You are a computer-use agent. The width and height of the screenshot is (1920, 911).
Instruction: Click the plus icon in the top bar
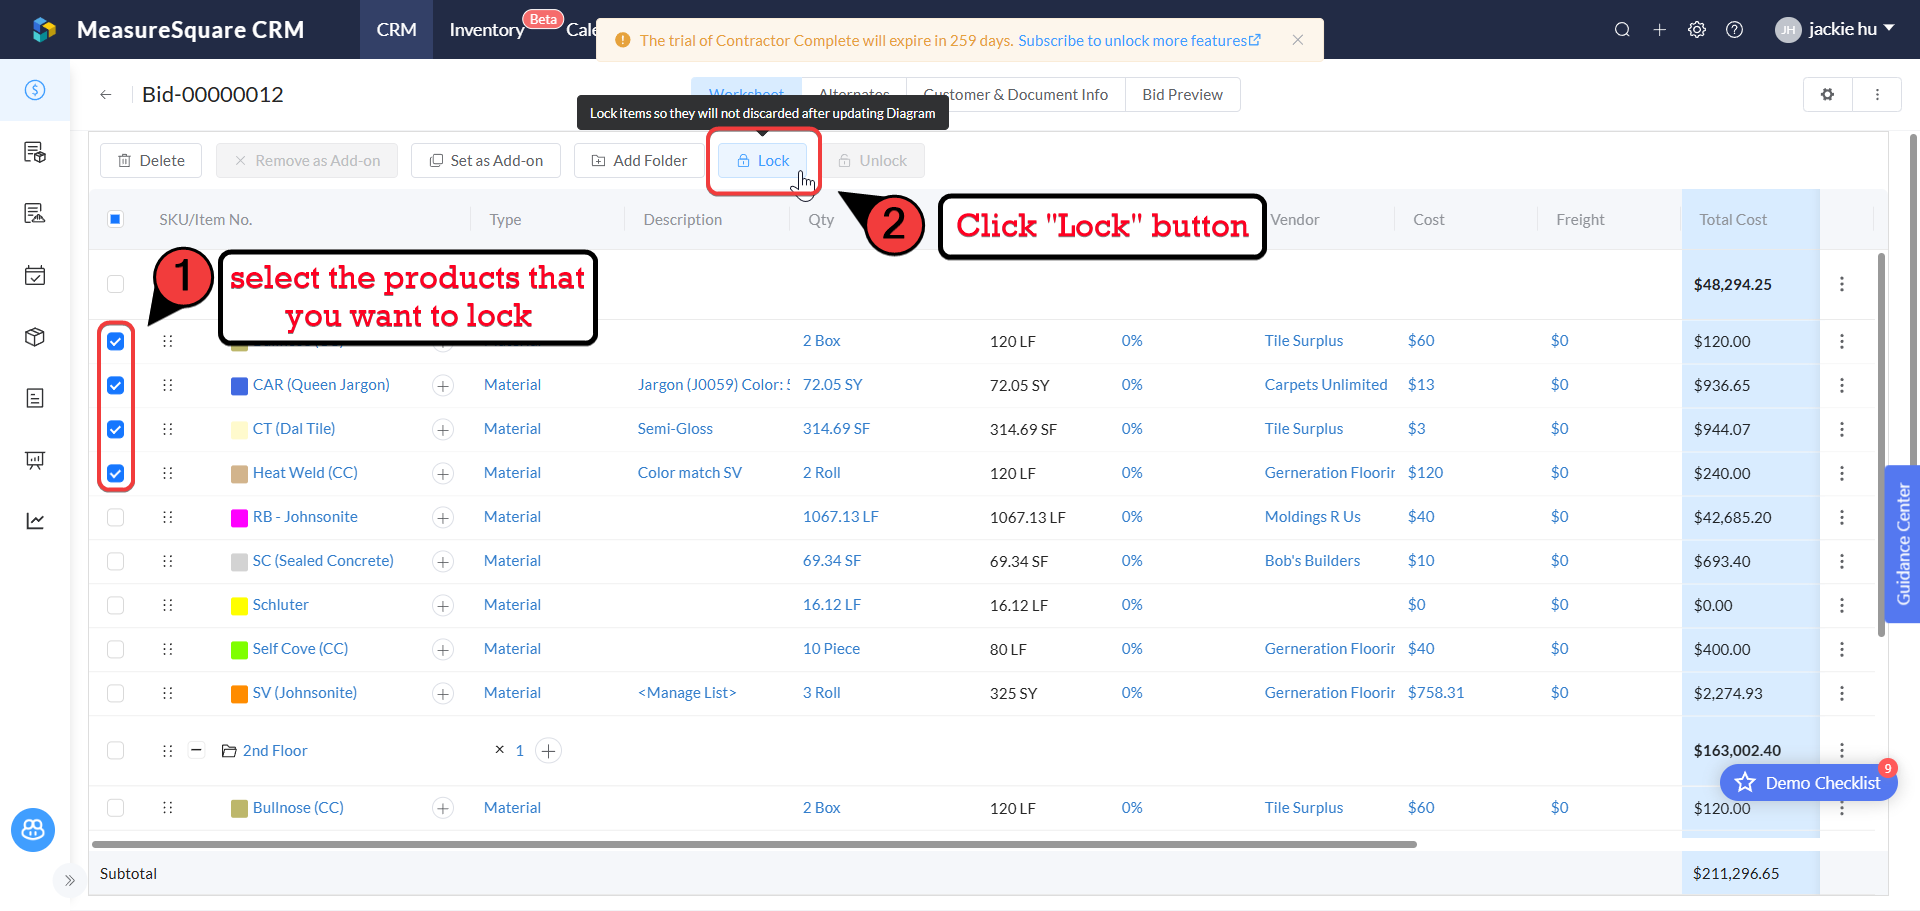point(1659,30)
